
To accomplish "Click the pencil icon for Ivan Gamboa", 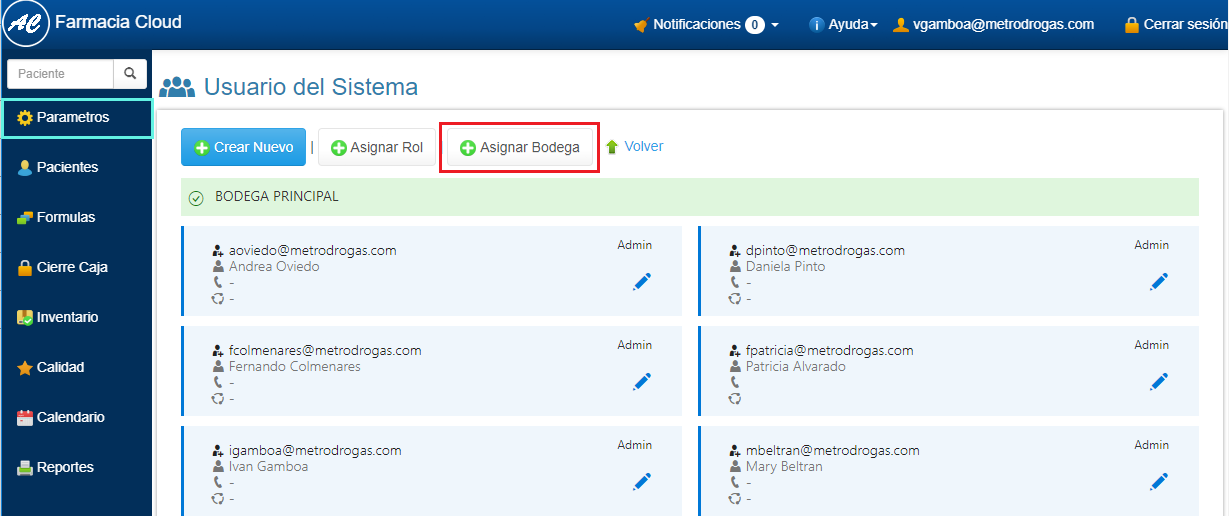I will [x=642, y=482].
